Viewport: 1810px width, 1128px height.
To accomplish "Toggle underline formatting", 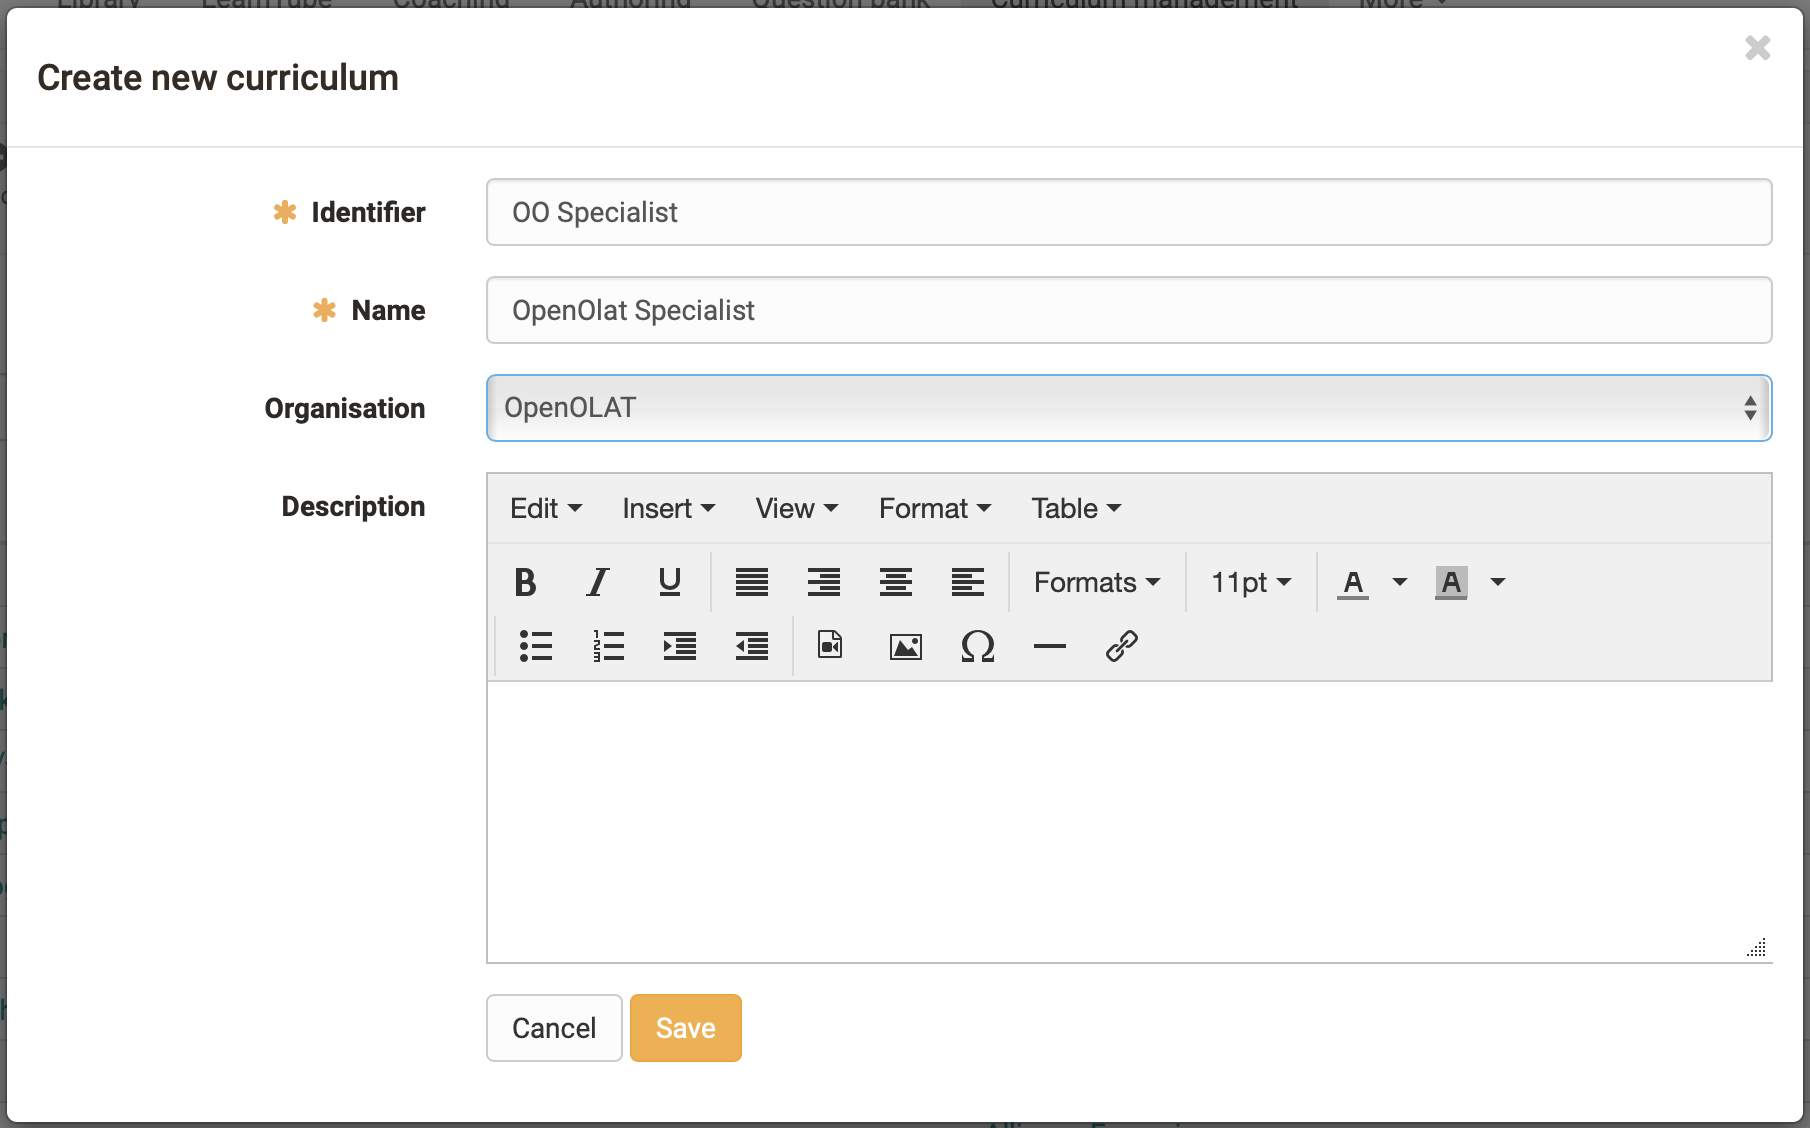I will tap(670, 582).
